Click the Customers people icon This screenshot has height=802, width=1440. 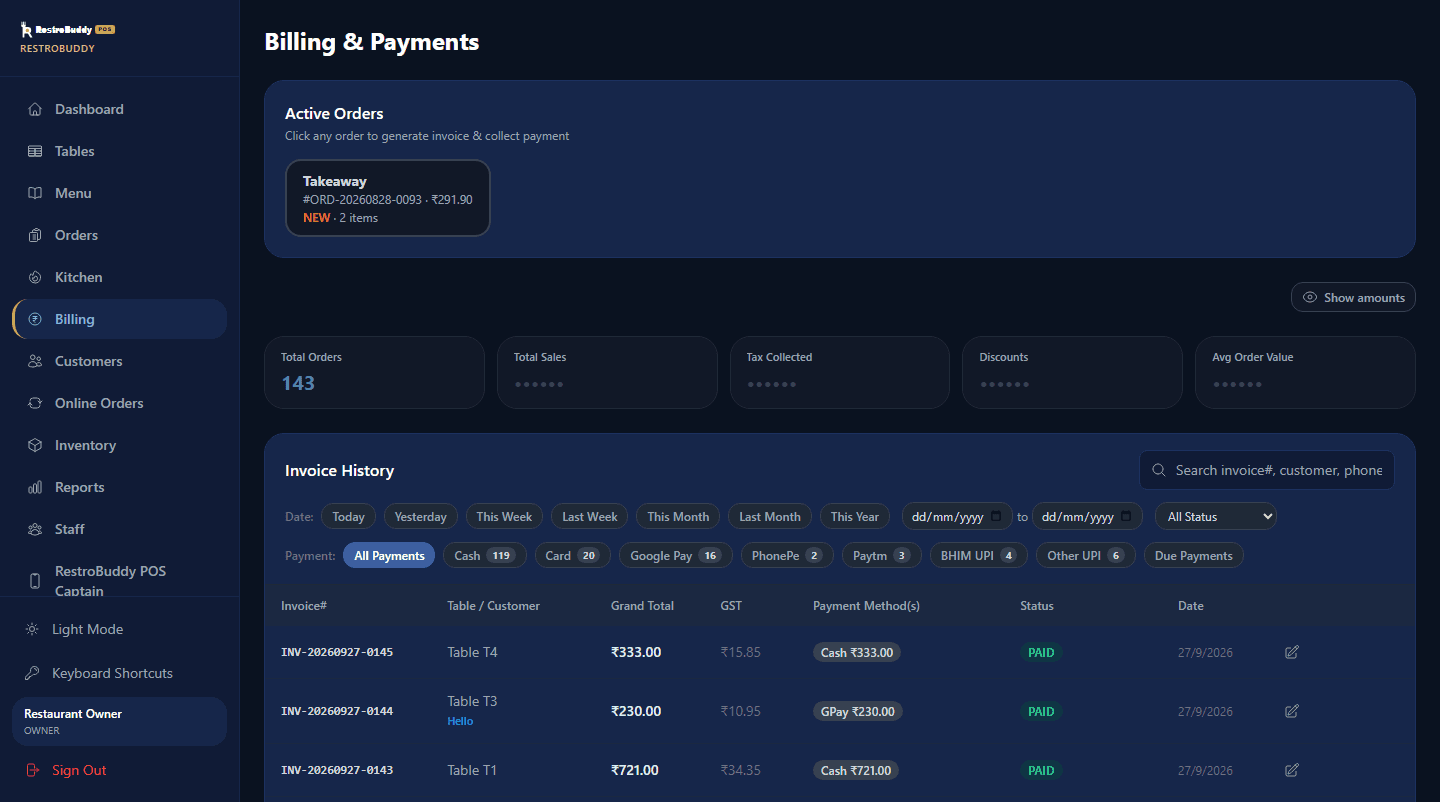[35, 361]
